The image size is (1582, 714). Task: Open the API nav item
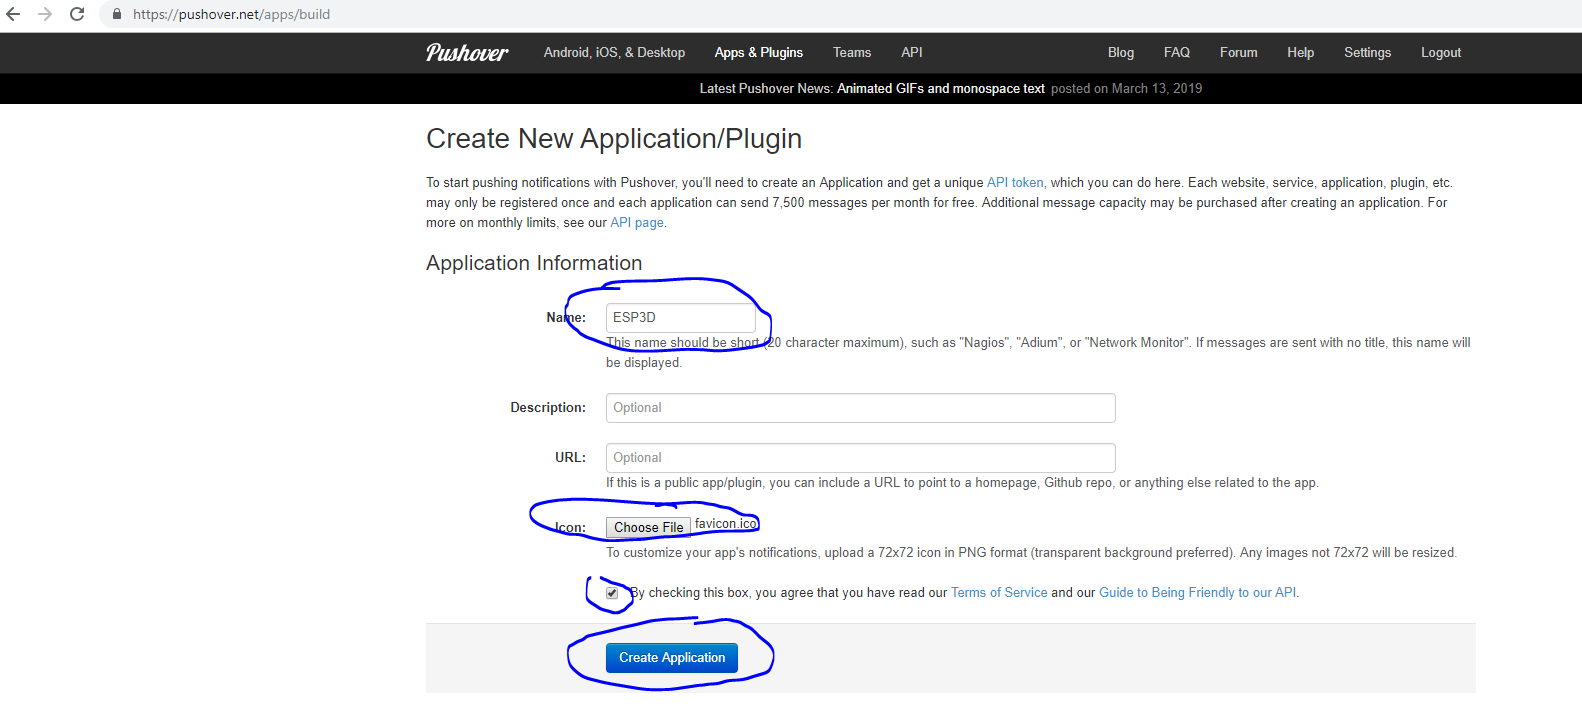[912, 53]
